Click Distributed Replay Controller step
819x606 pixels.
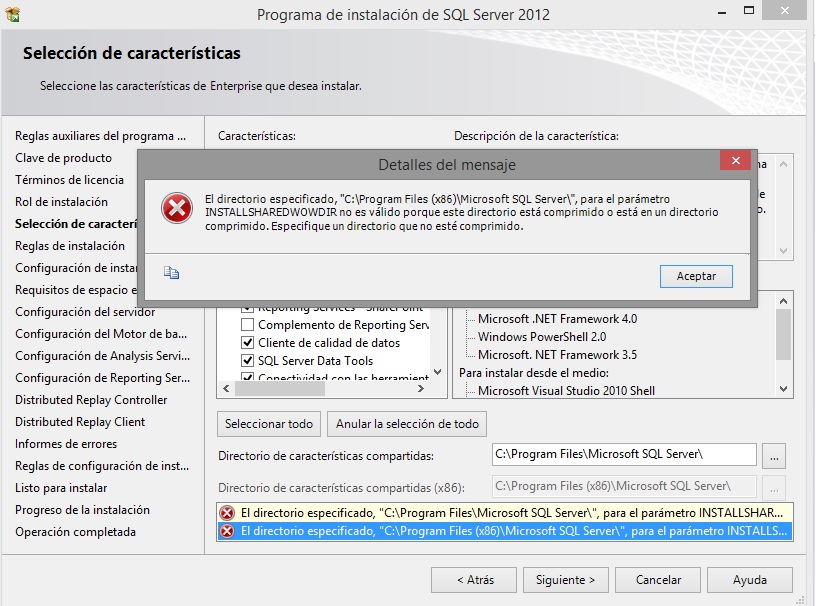pos(91,400)
